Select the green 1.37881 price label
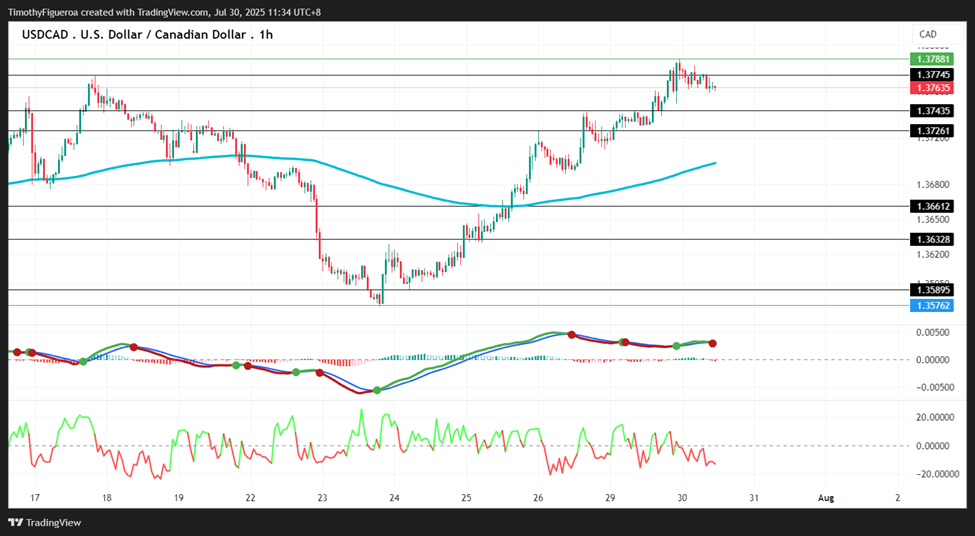The image size is (975, 536). tap(931, 59)
